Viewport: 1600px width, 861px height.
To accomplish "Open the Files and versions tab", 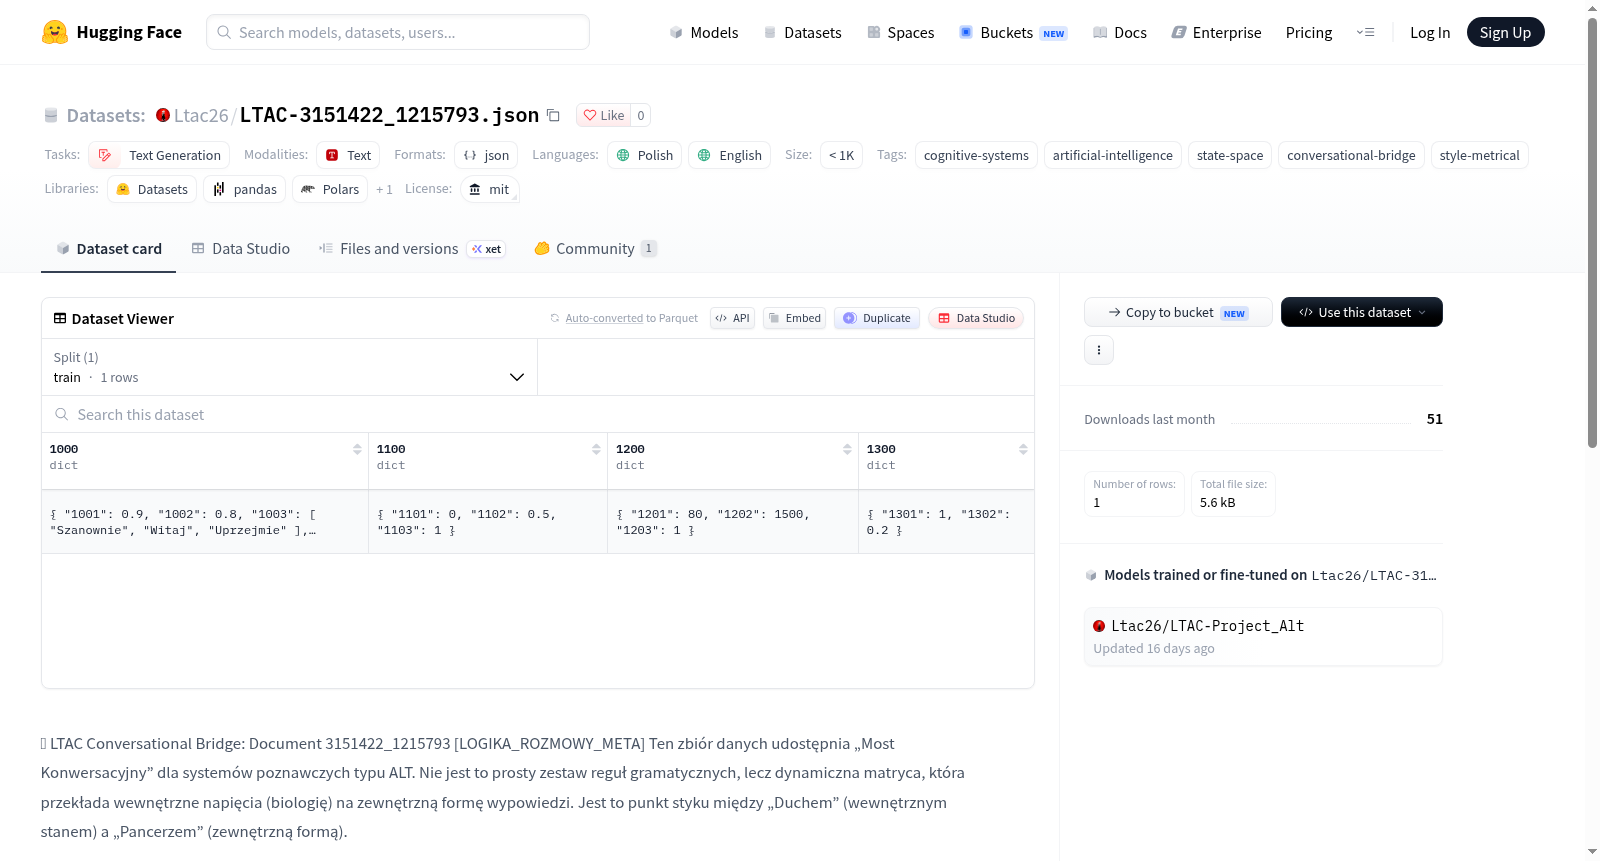I will [x=412, y=248].
